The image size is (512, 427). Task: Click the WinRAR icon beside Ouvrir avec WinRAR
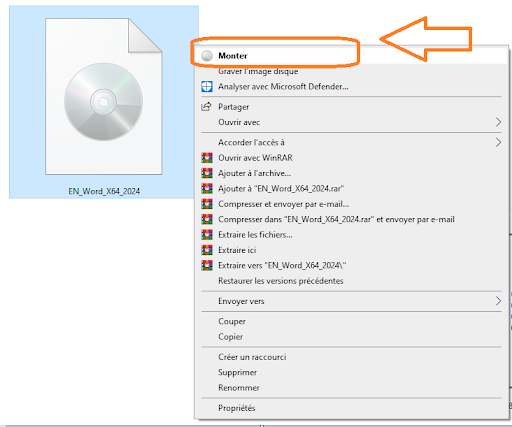tap(207, 158)
